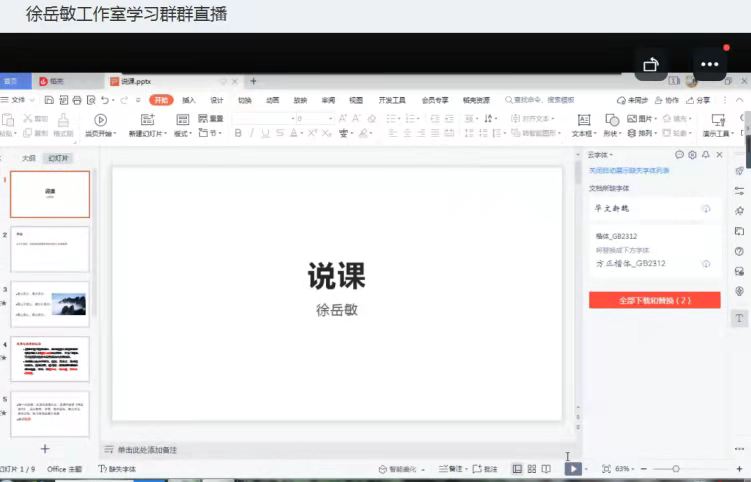Click the 关闭自动显示缺失字体列表 link

click(x=630, y=171)
